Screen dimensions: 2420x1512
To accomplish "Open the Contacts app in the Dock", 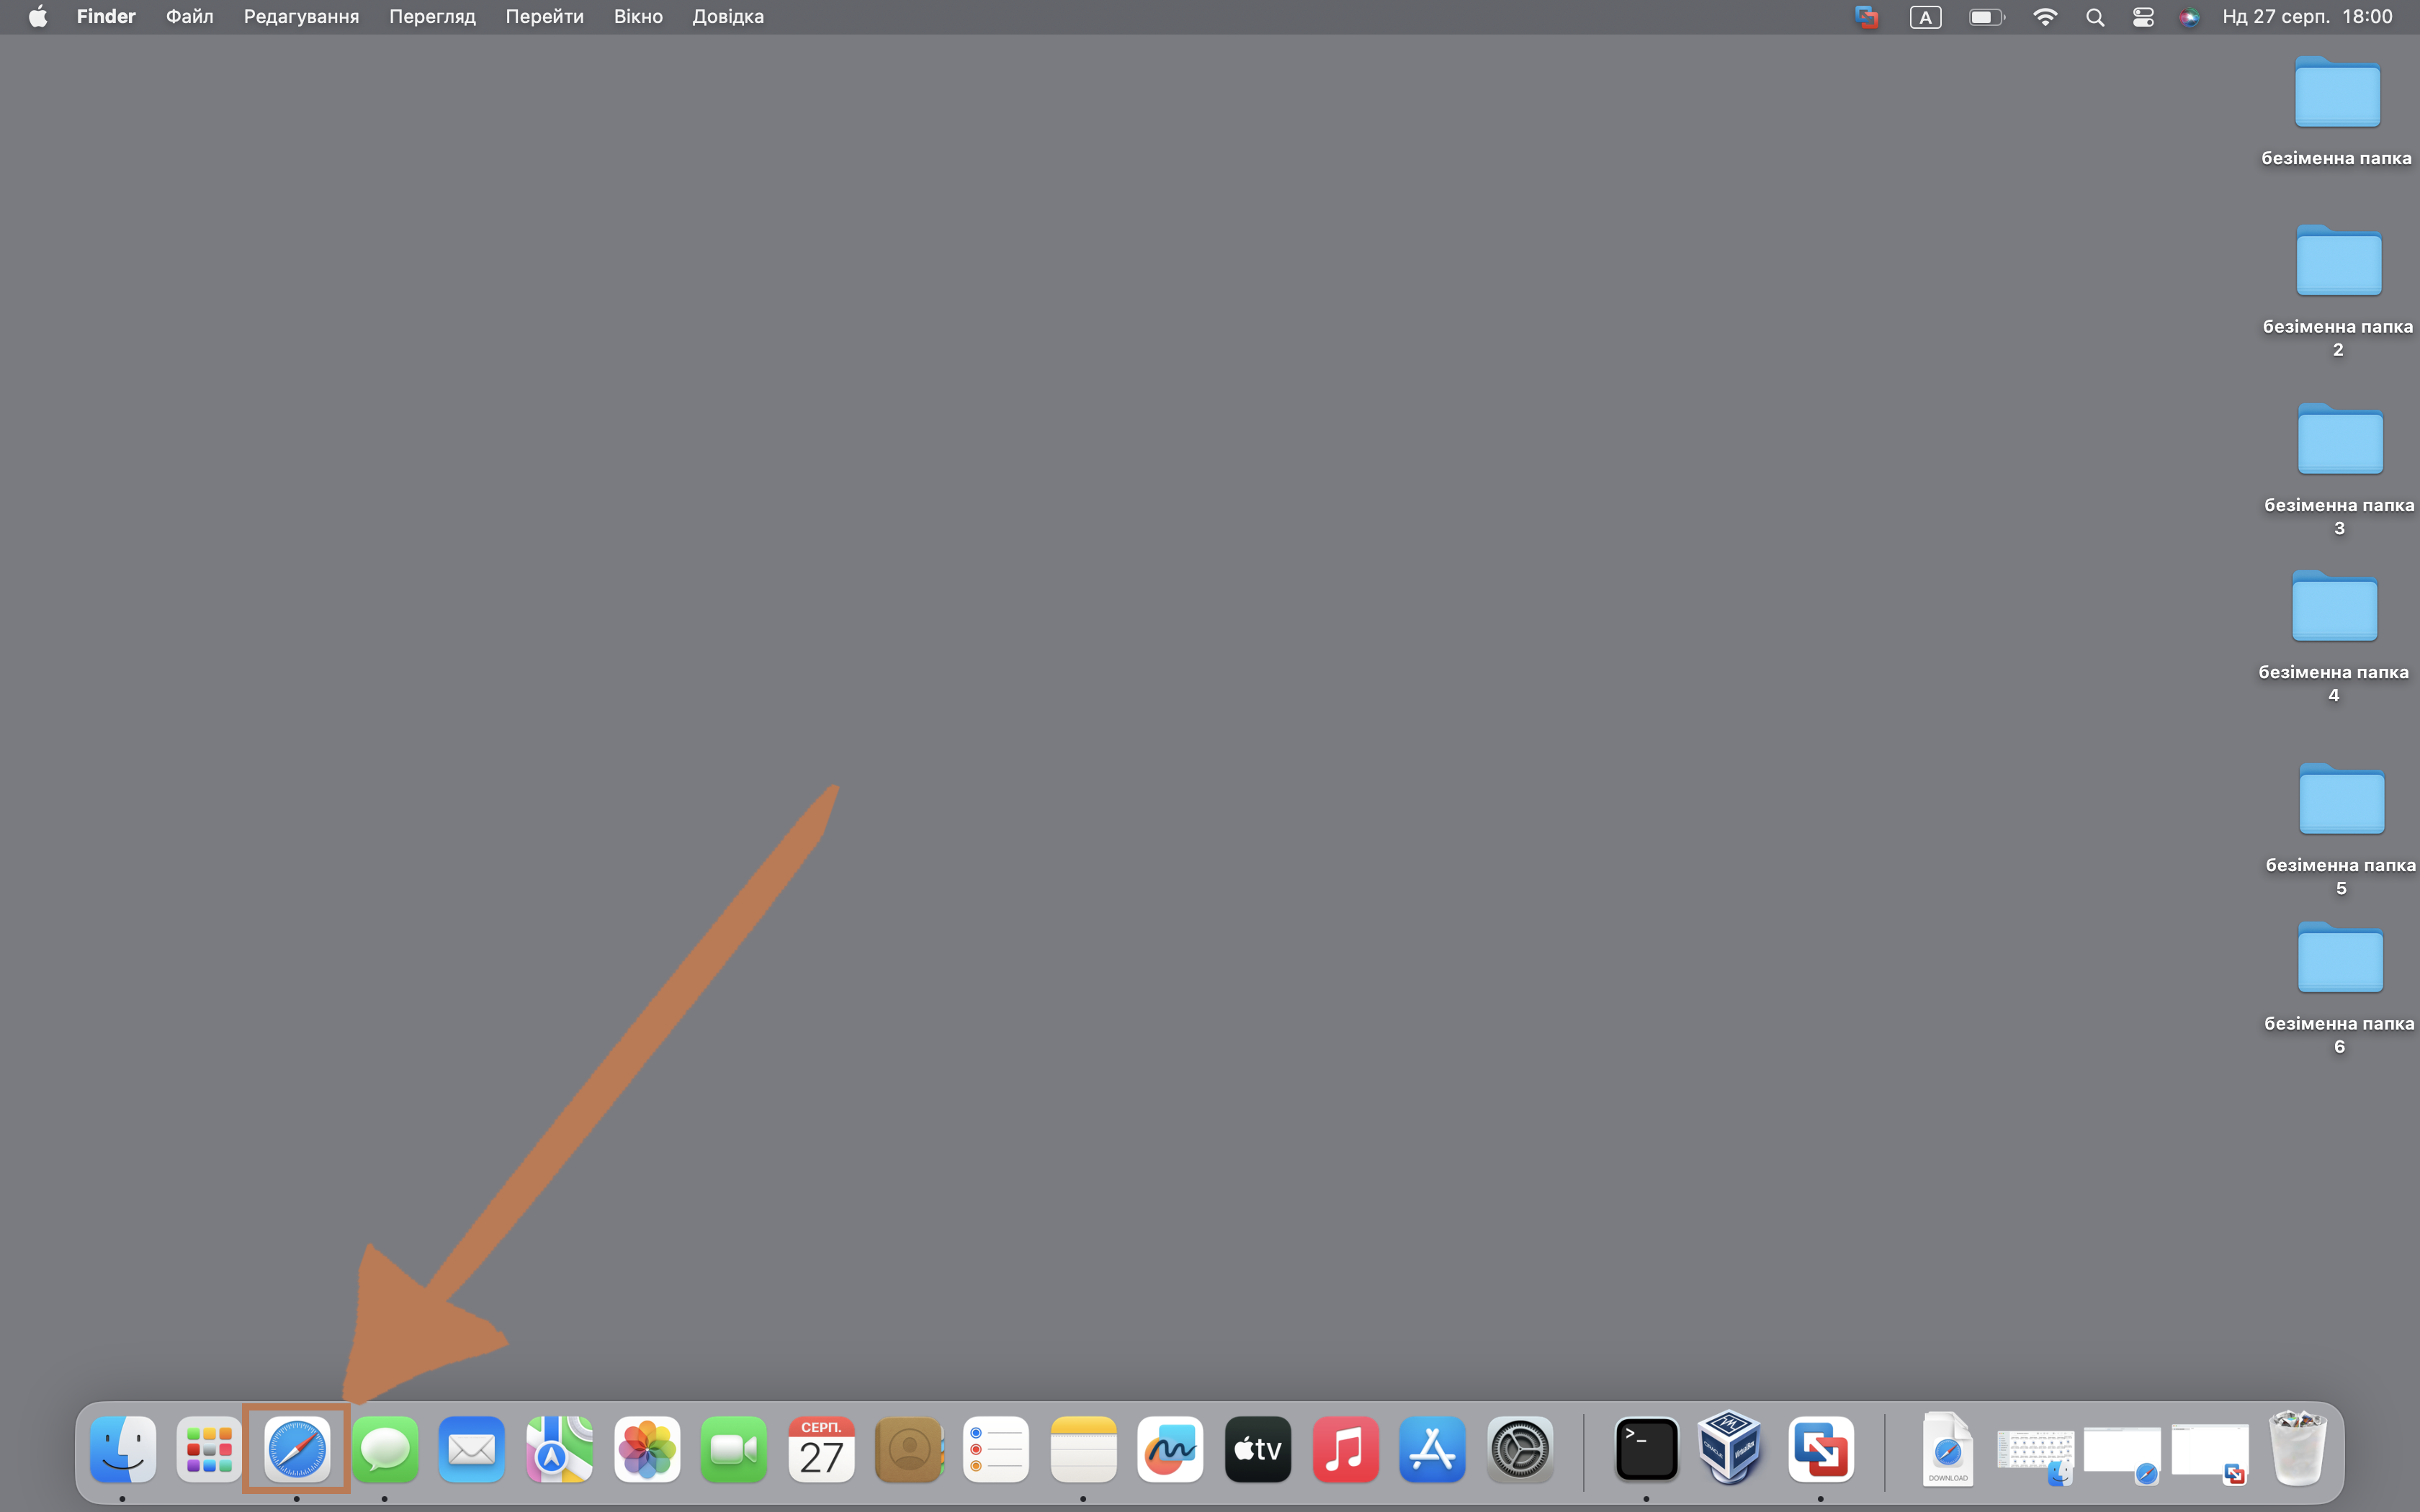I will (909, 1449).
